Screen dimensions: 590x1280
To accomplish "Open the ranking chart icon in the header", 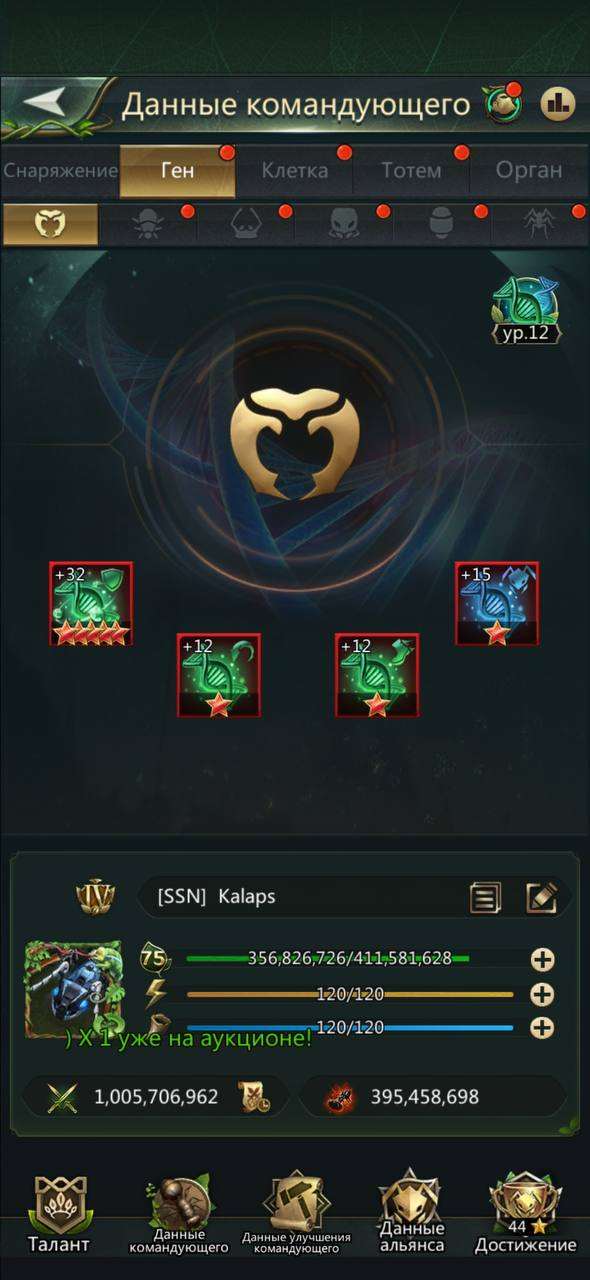I will point(558,103).
